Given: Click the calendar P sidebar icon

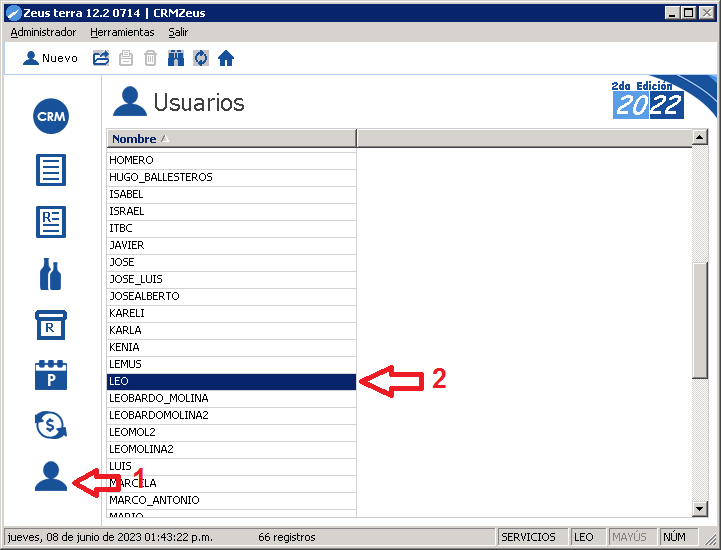Looking at the screenshot, I should 51,375.
